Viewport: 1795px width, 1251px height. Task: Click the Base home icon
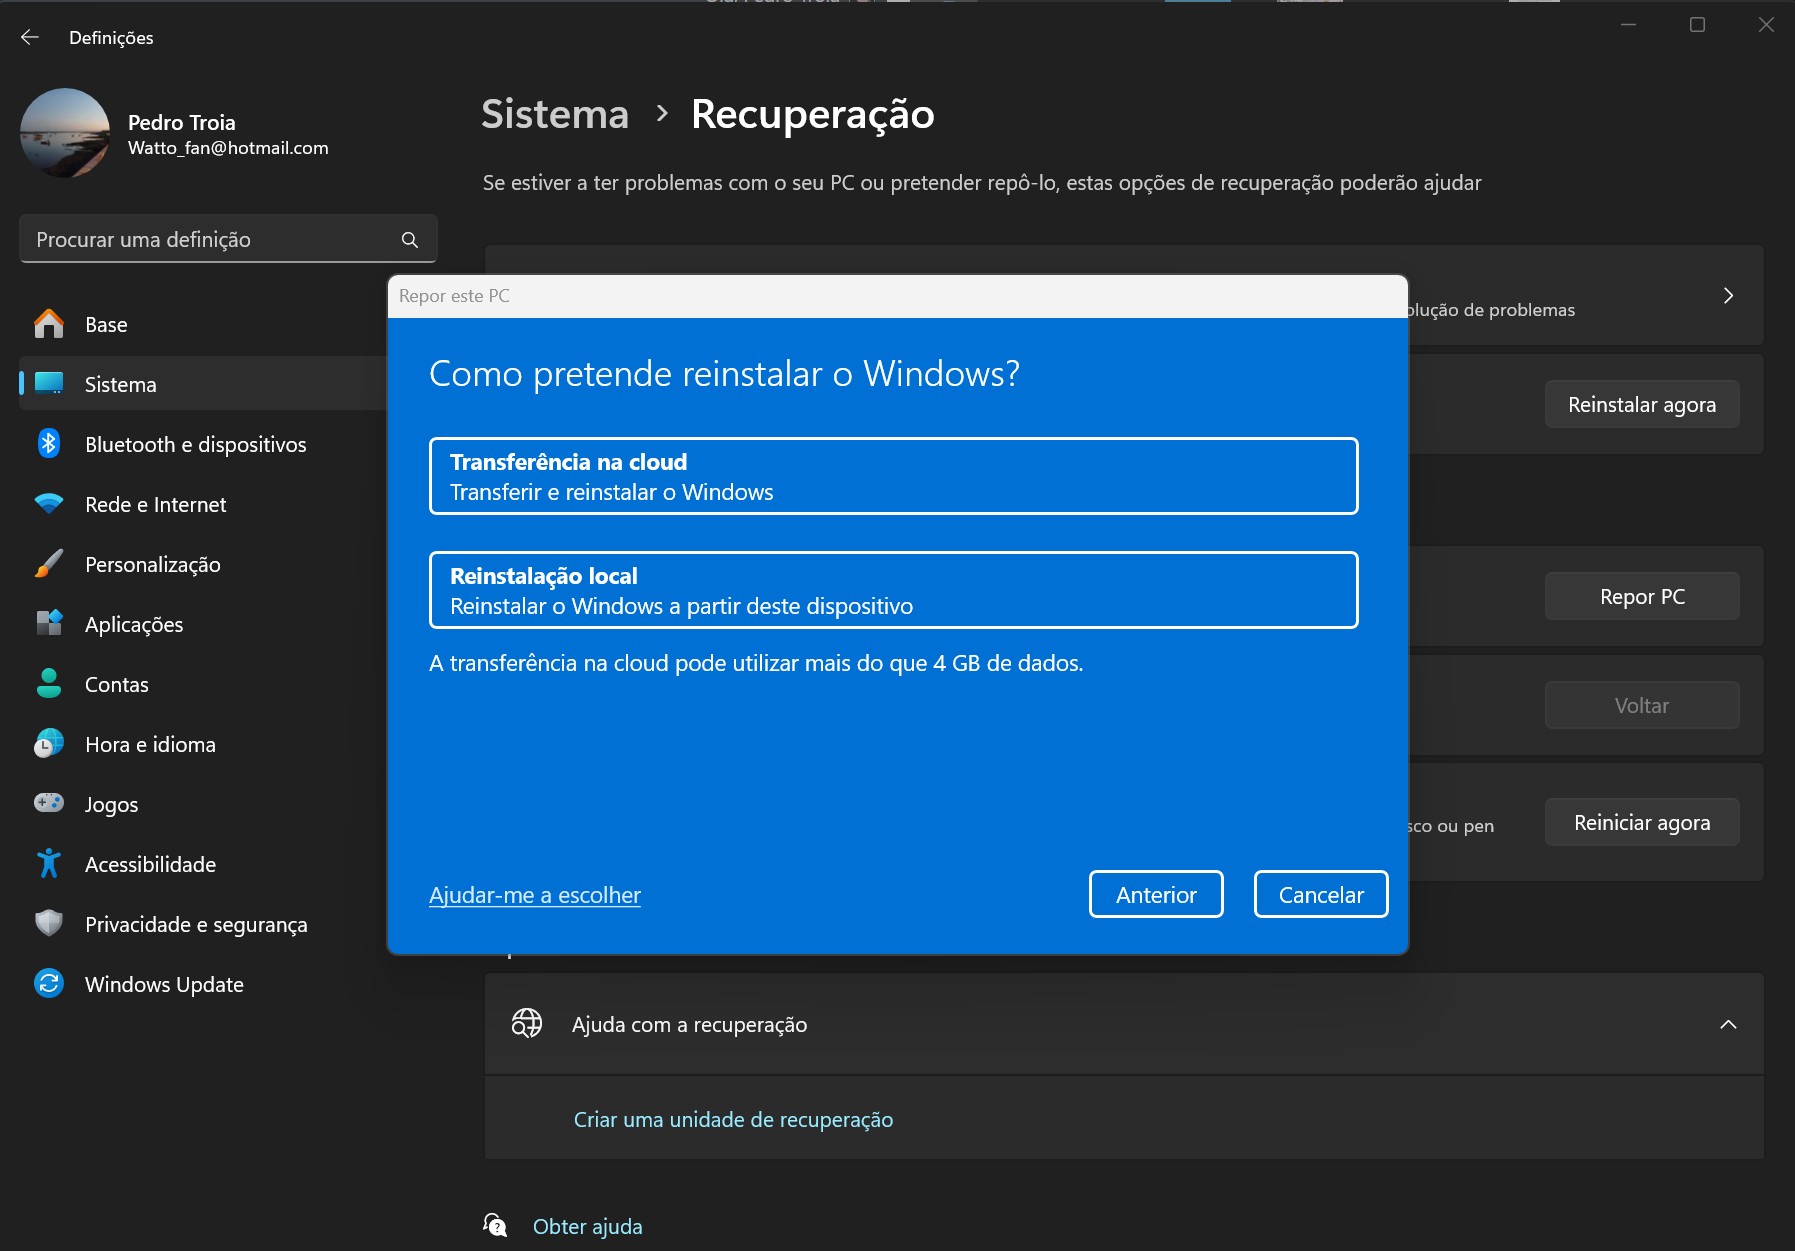pos(48,324)
